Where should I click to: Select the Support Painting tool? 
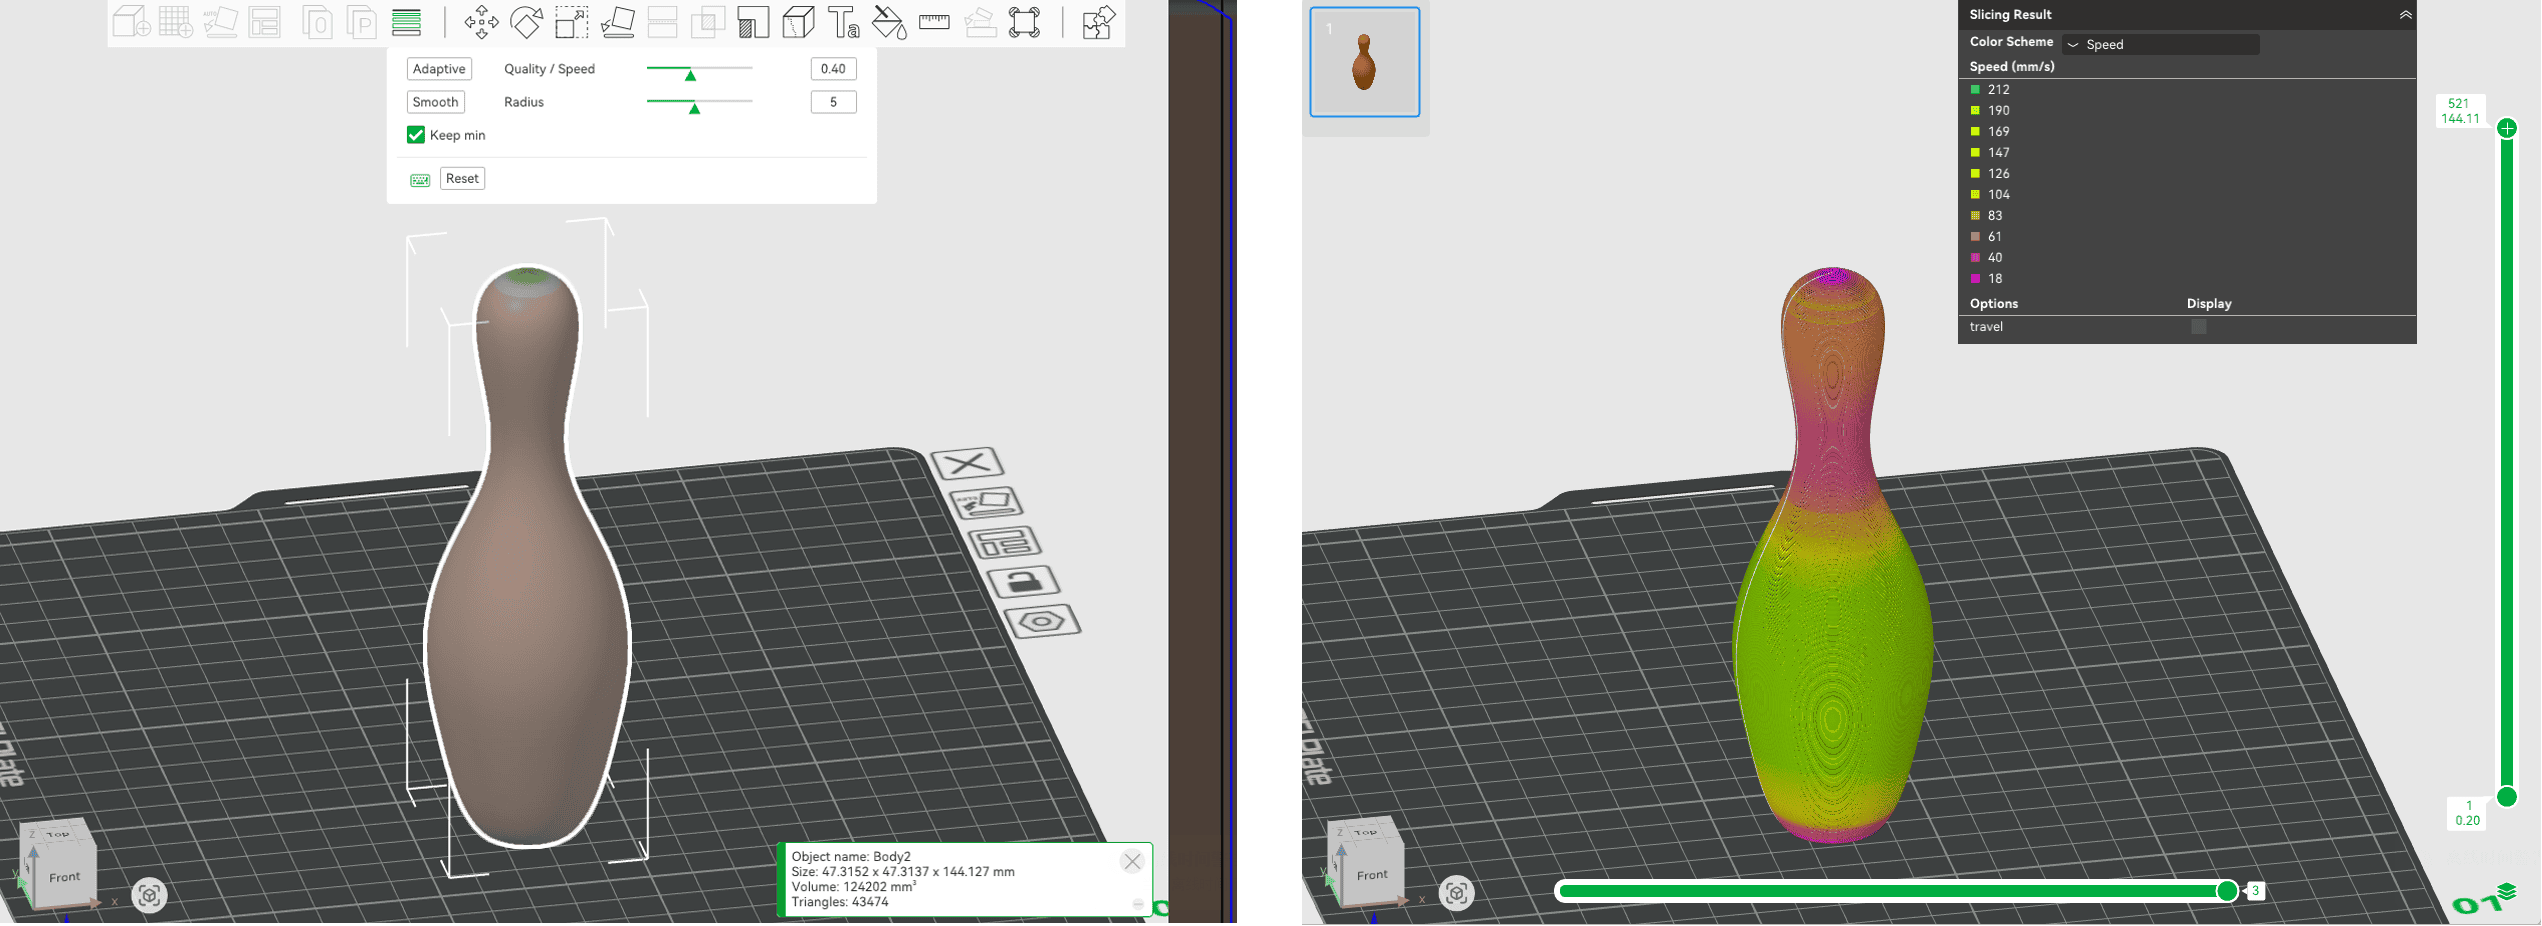[x=753, y=22]
